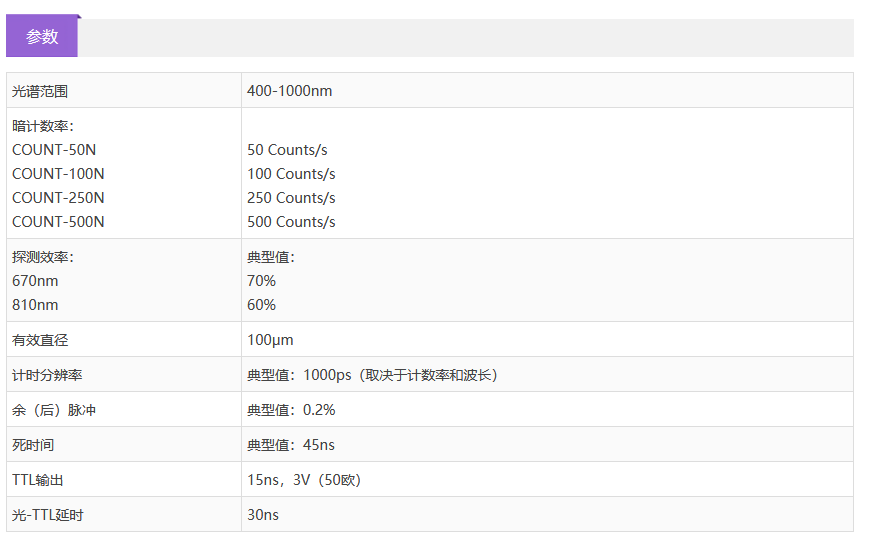Image resolution: width=871 pixels, height=542 pixels.
Task: Select the 30ns 光-TTL延时 value
Action: (x=263, y=515)
